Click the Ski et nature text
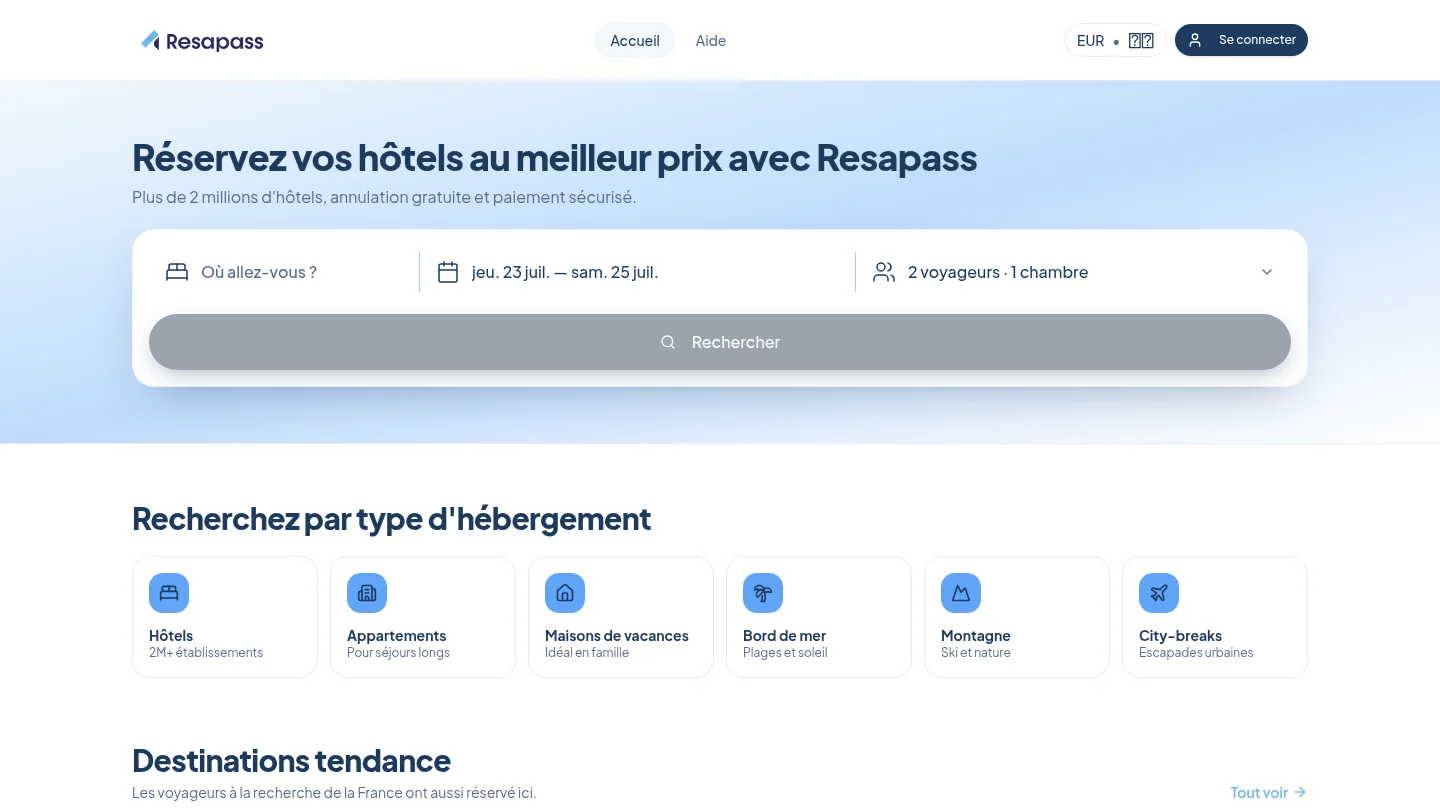Image resolution: width=1440 pixels, height=810 pixels. pyautogui.click(x=976, y=653)
